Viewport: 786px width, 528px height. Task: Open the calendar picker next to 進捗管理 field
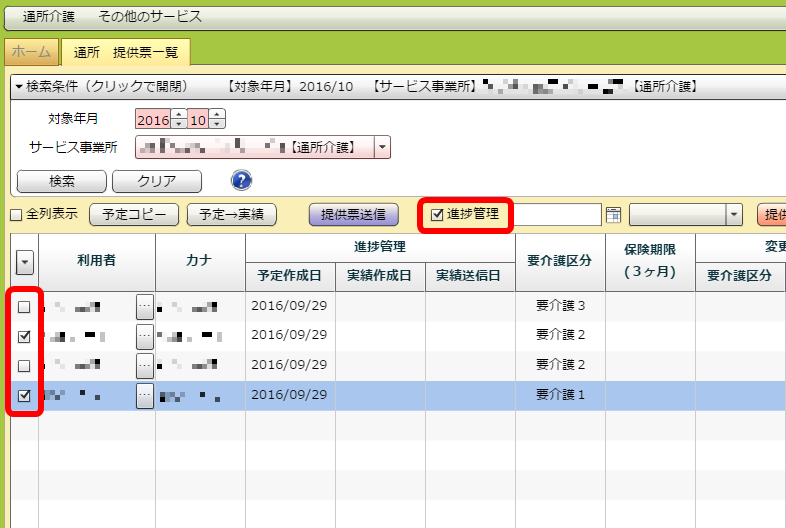coord(613,214)
